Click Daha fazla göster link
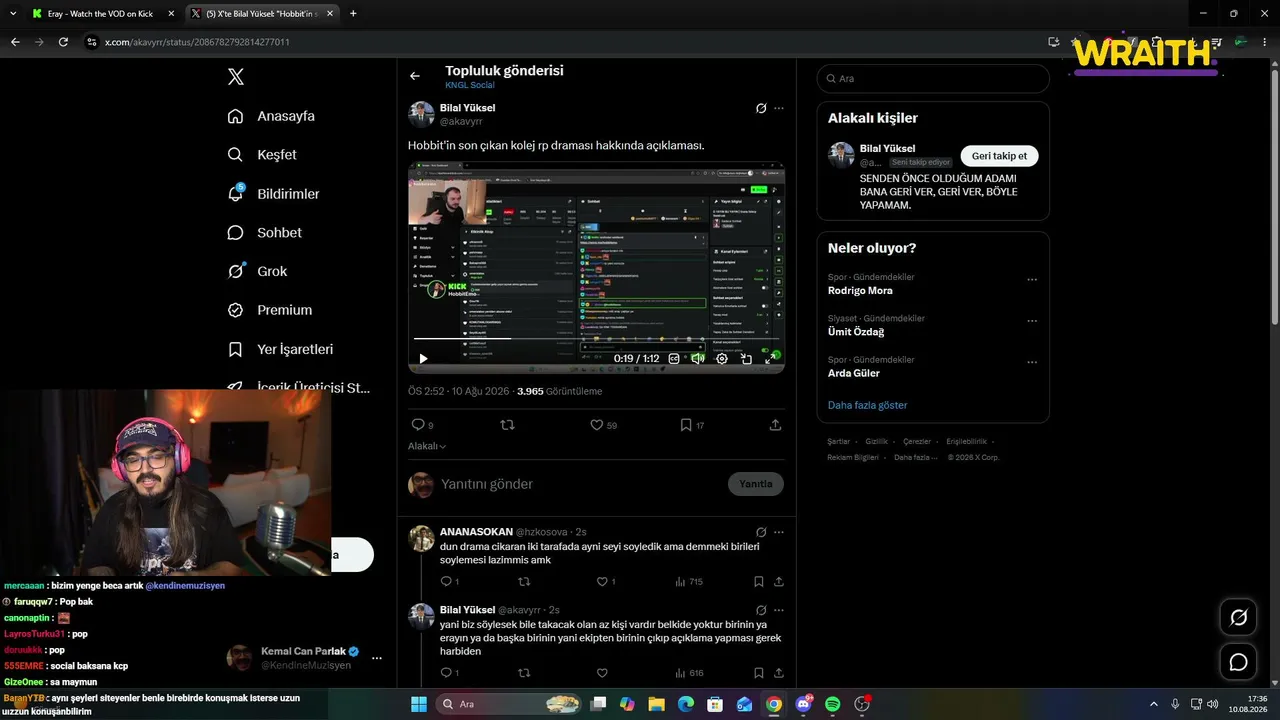 pos(868,405)
